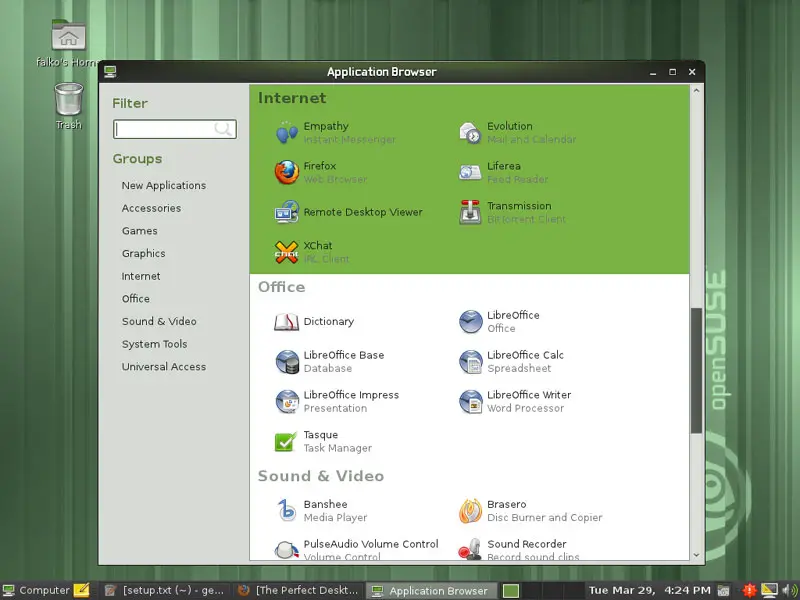This screenshot has width=800, height=600.
Task: Select Internet in the Groups list
Action: coord(141,276)
